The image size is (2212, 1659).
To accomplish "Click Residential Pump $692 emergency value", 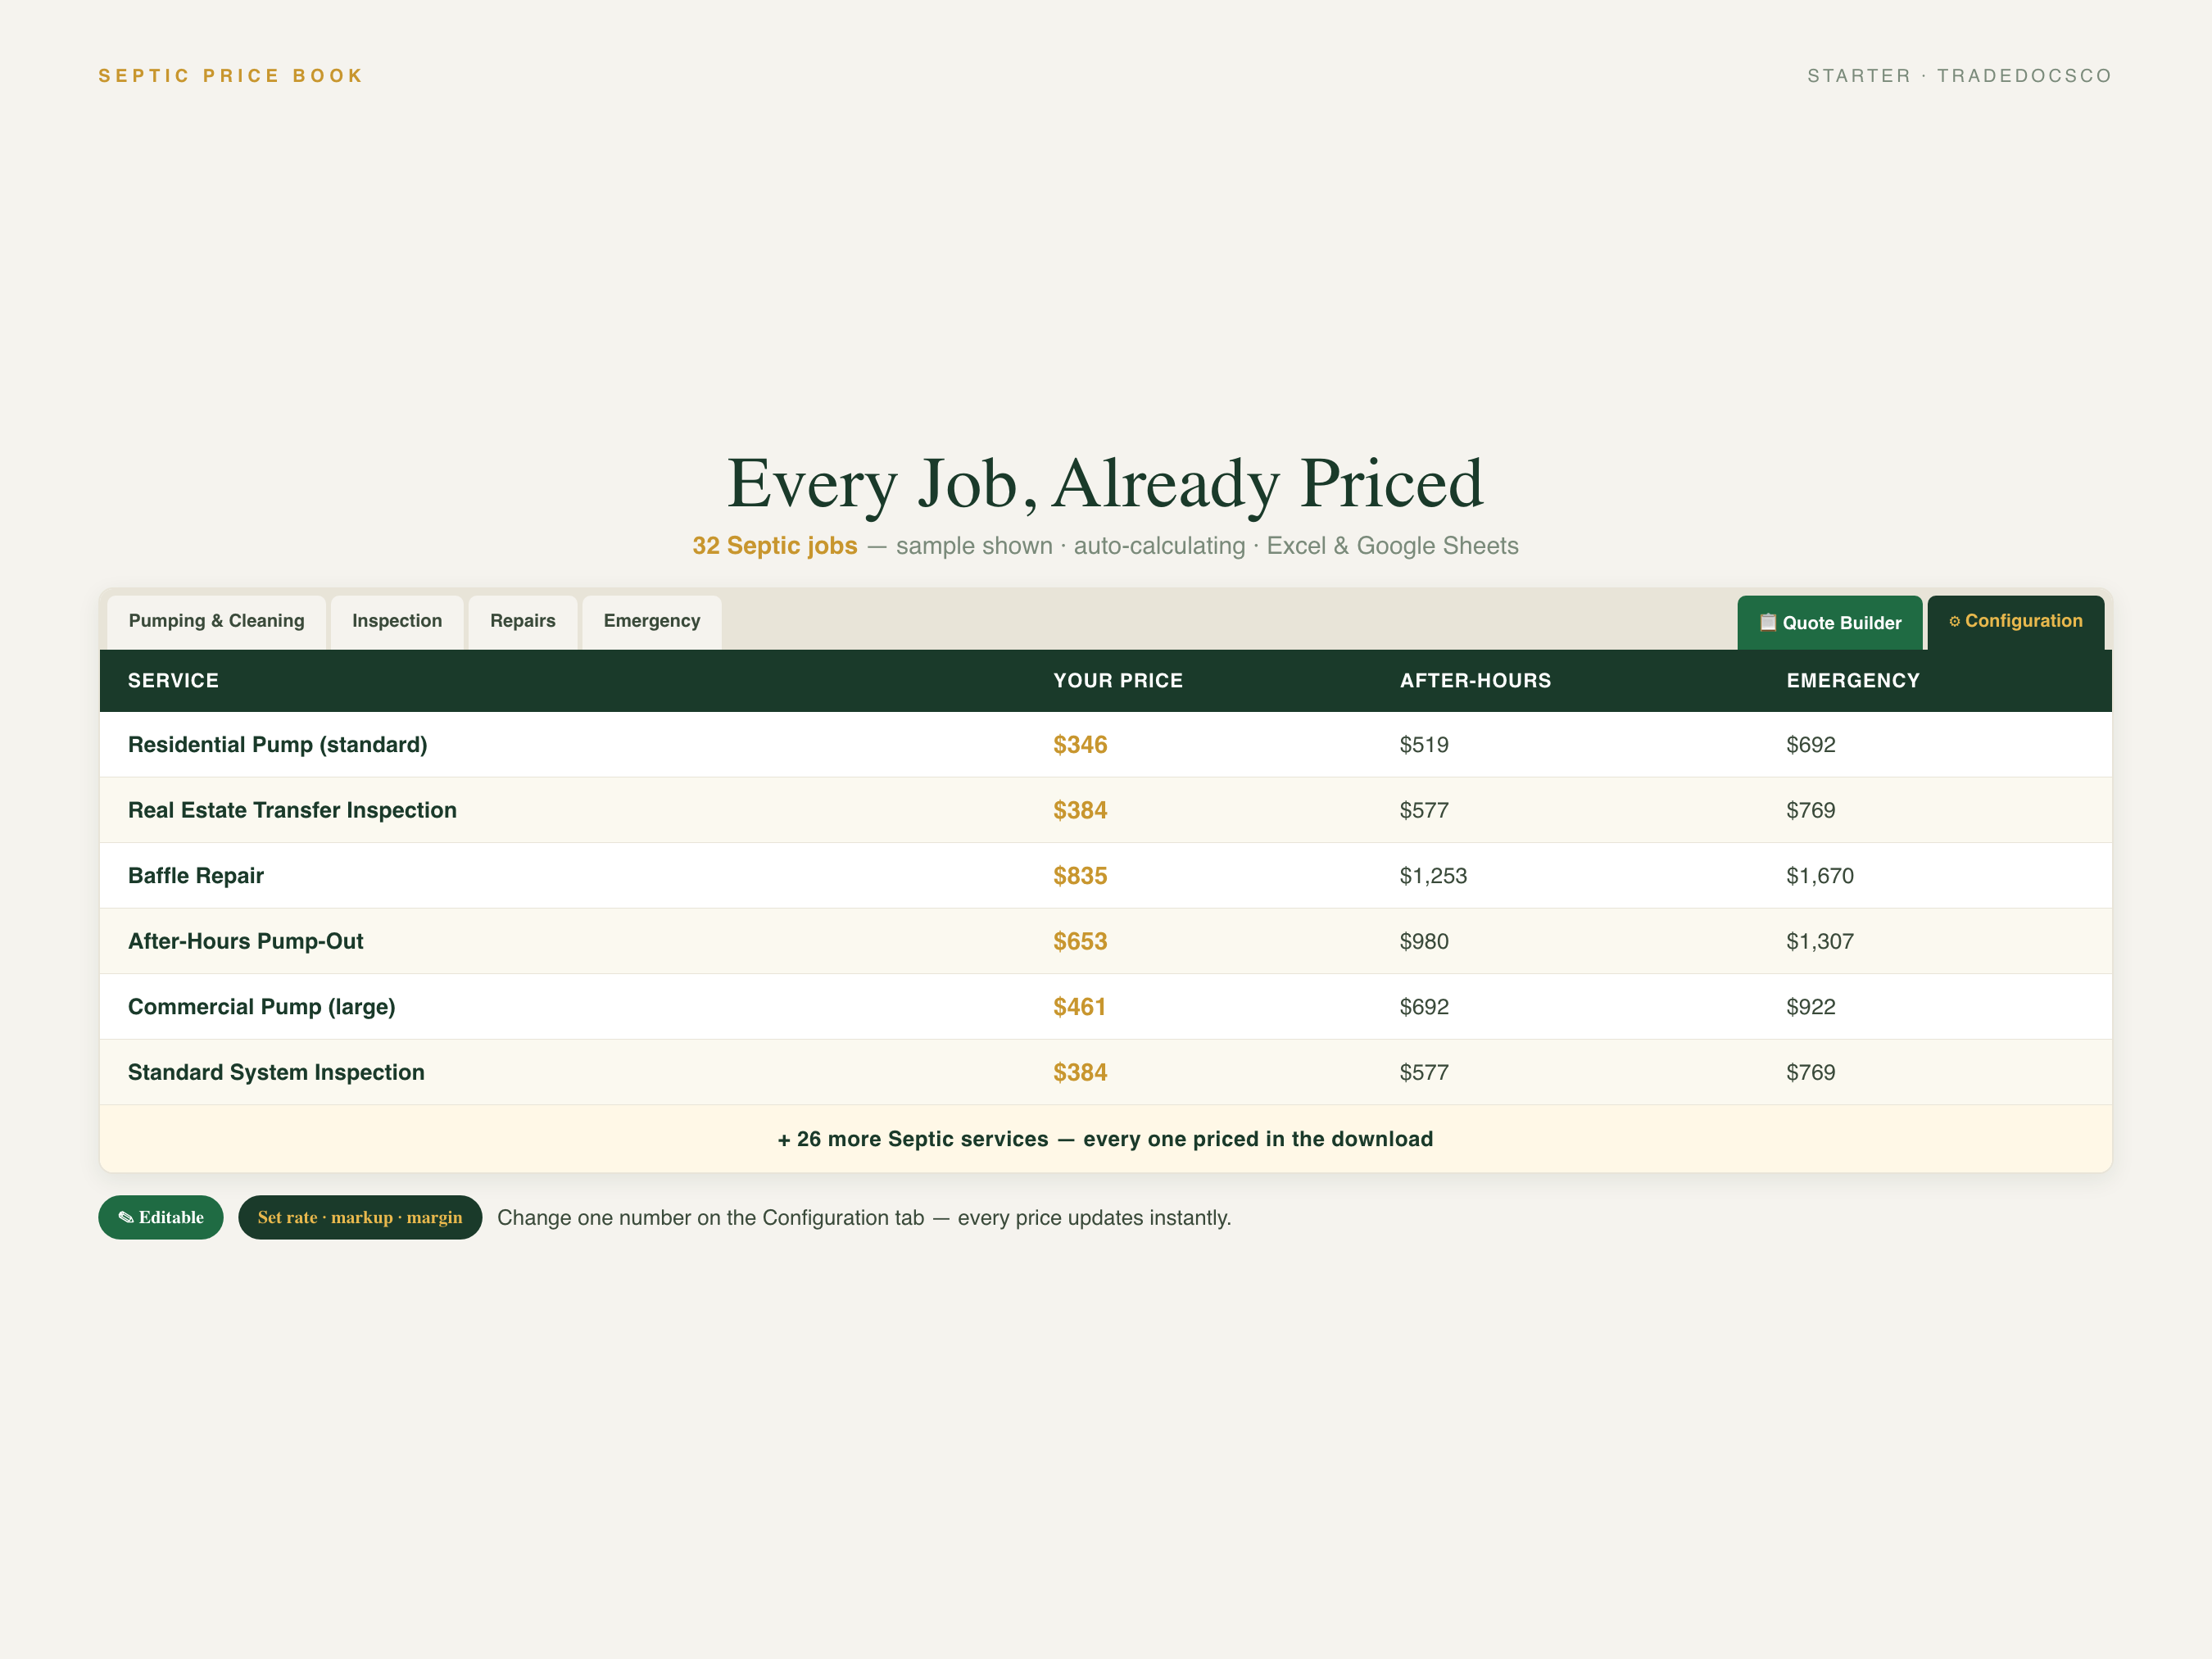I will click(1811, 745).
